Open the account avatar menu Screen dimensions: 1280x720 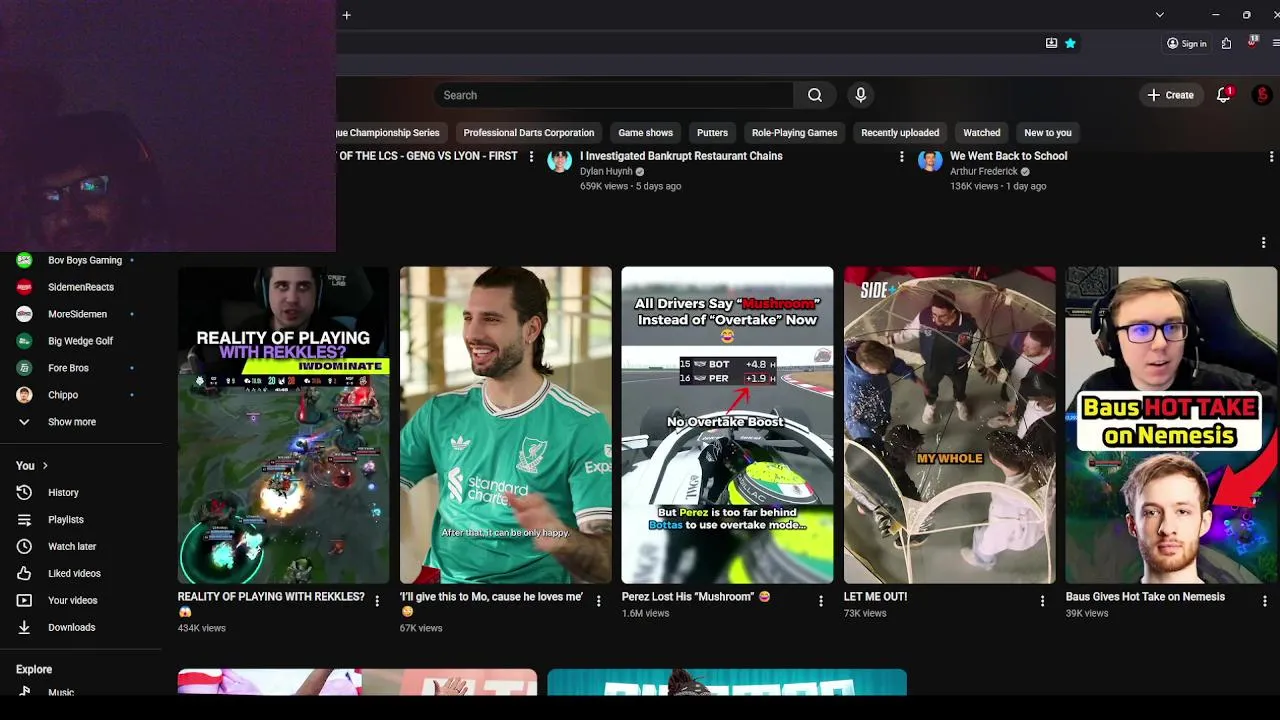(1262, 95)
